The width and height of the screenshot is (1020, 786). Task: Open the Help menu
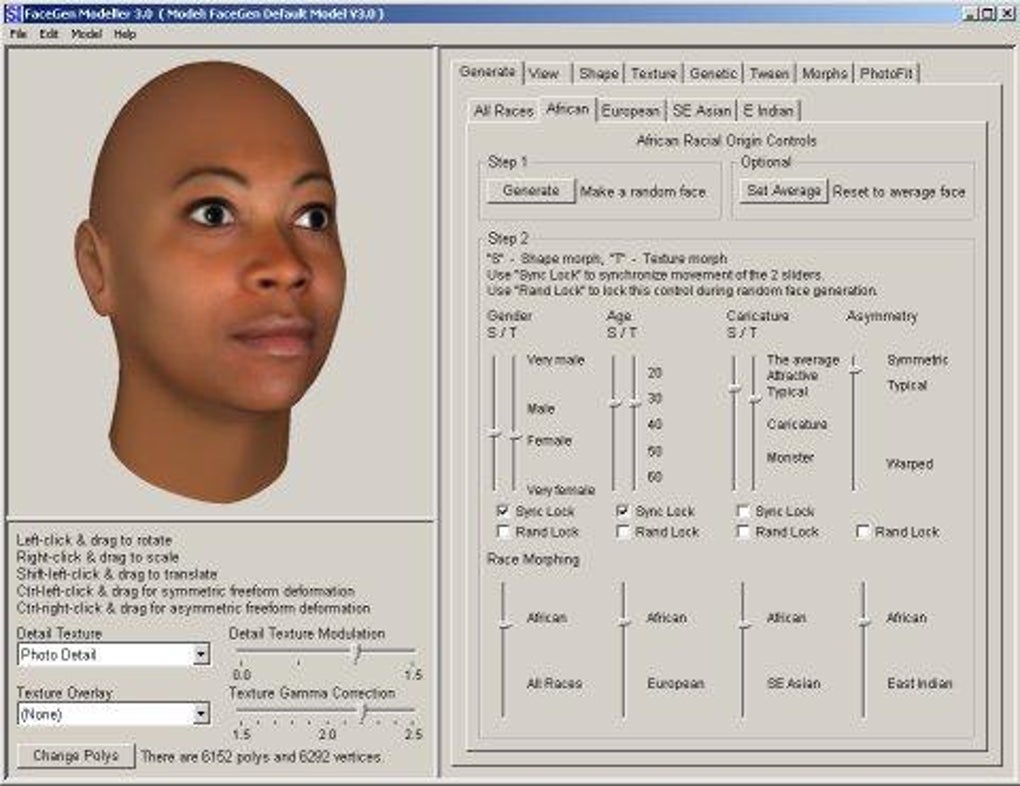click(125, 34)
